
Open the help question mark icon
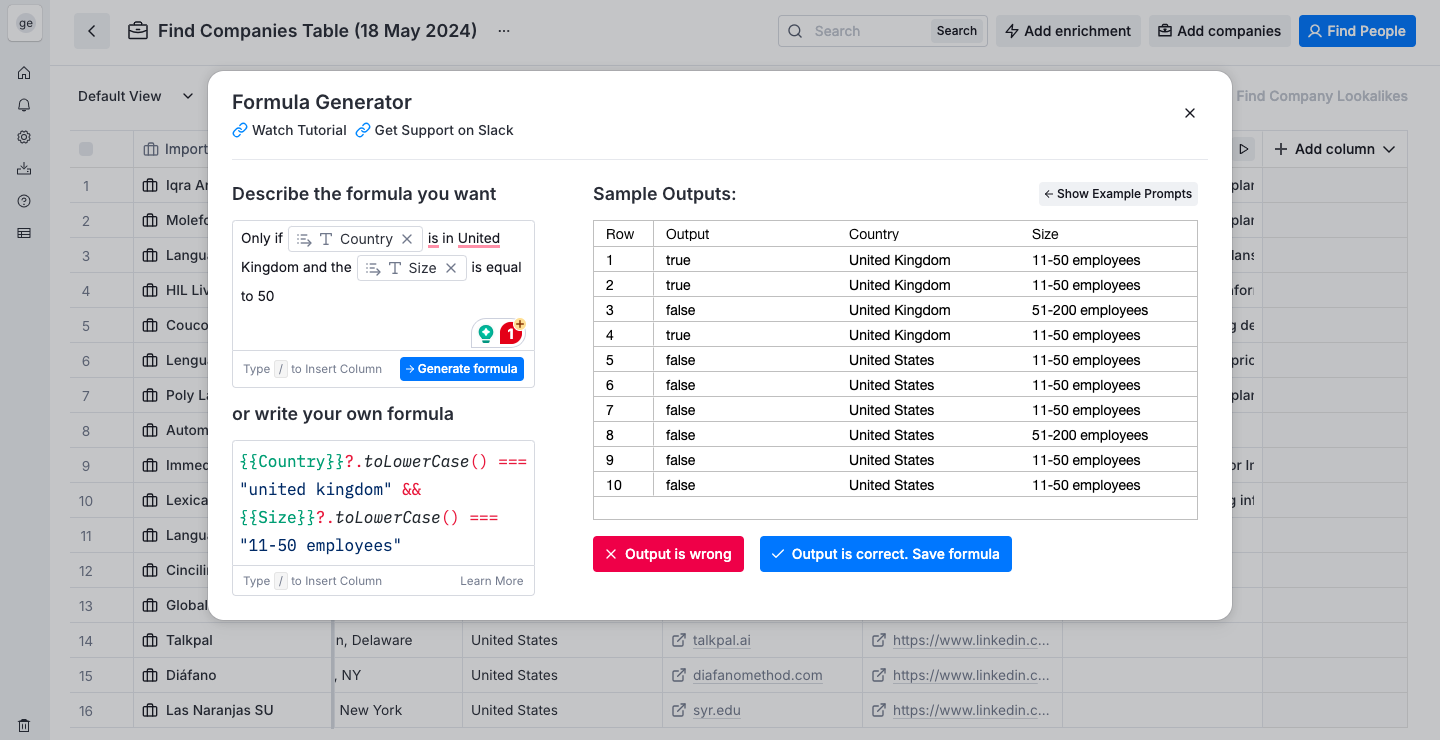click(24, 201)
